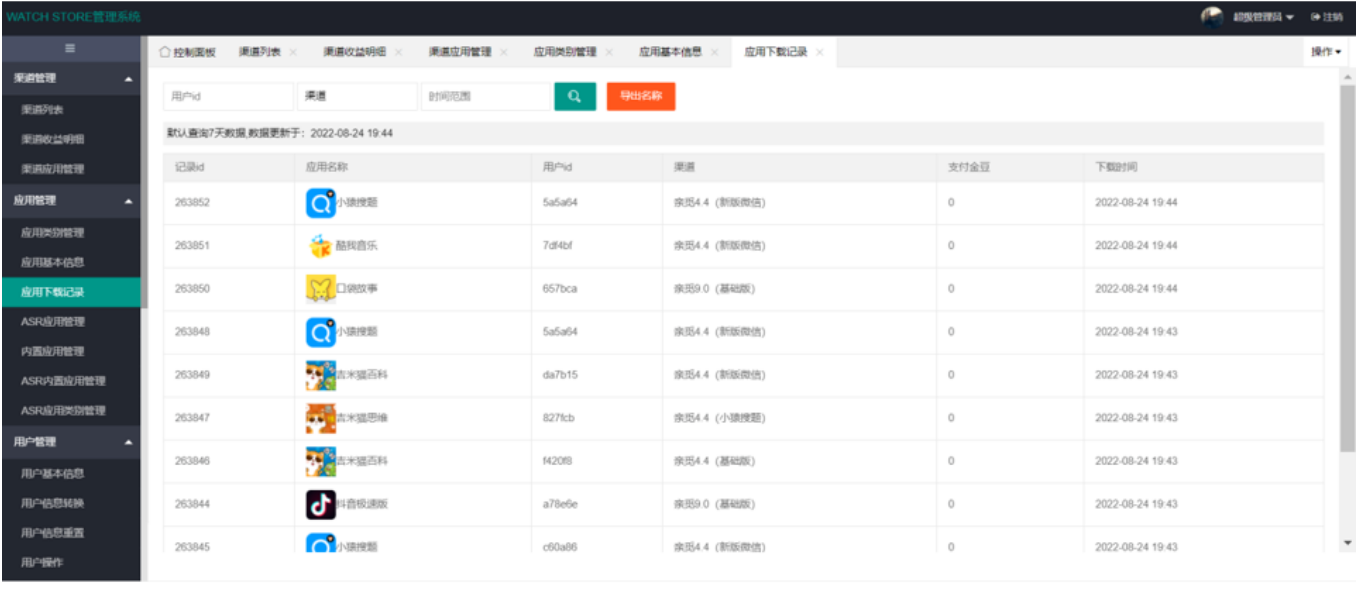Click the orange 导出名称 button
This screenshot has width=1358, height=592.
[x=641, y=96]
